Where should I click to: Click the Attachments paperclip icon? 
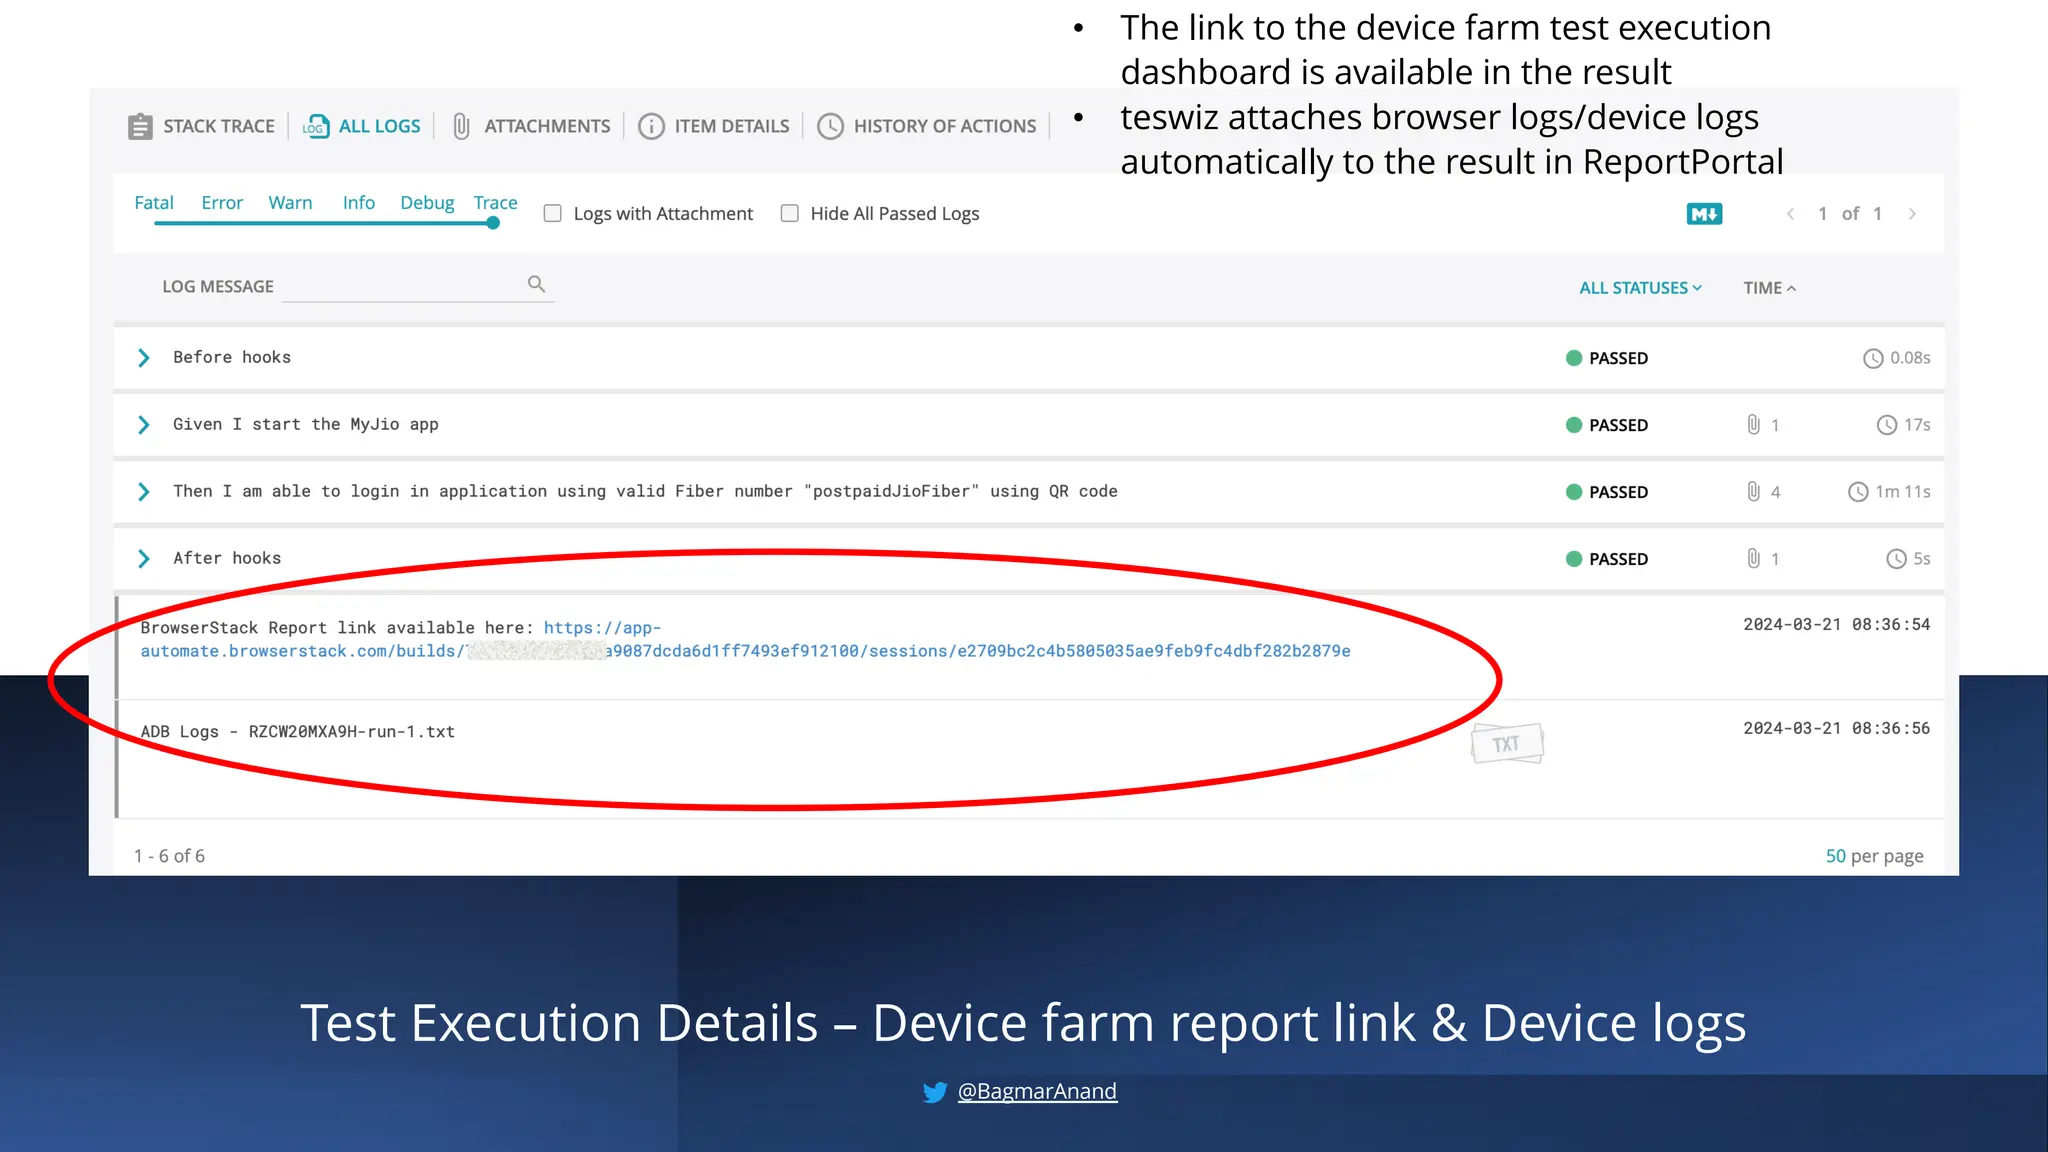click(x=461, y=127)
